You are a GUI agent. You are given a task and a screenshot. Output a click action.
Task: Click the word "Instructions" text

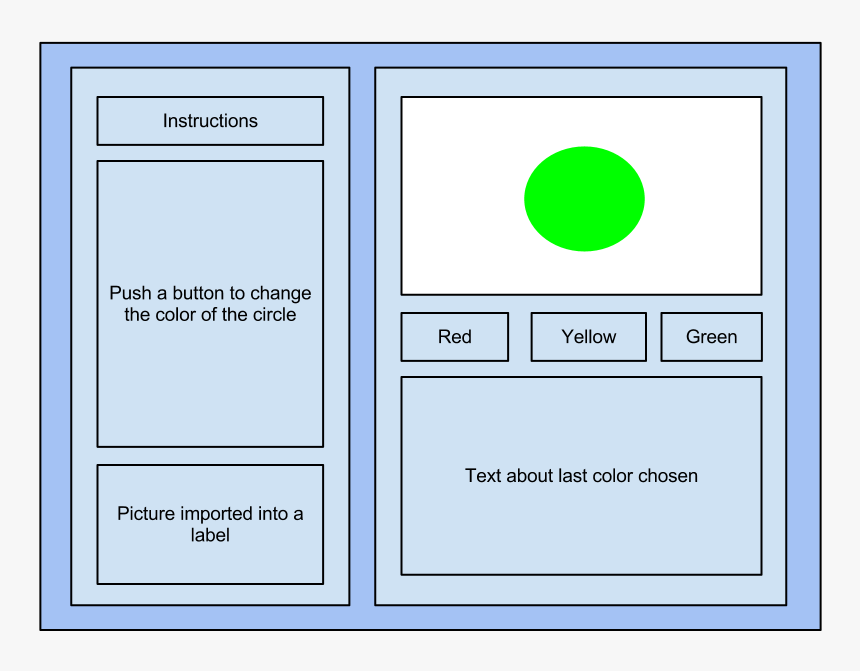tap(210, 121)
